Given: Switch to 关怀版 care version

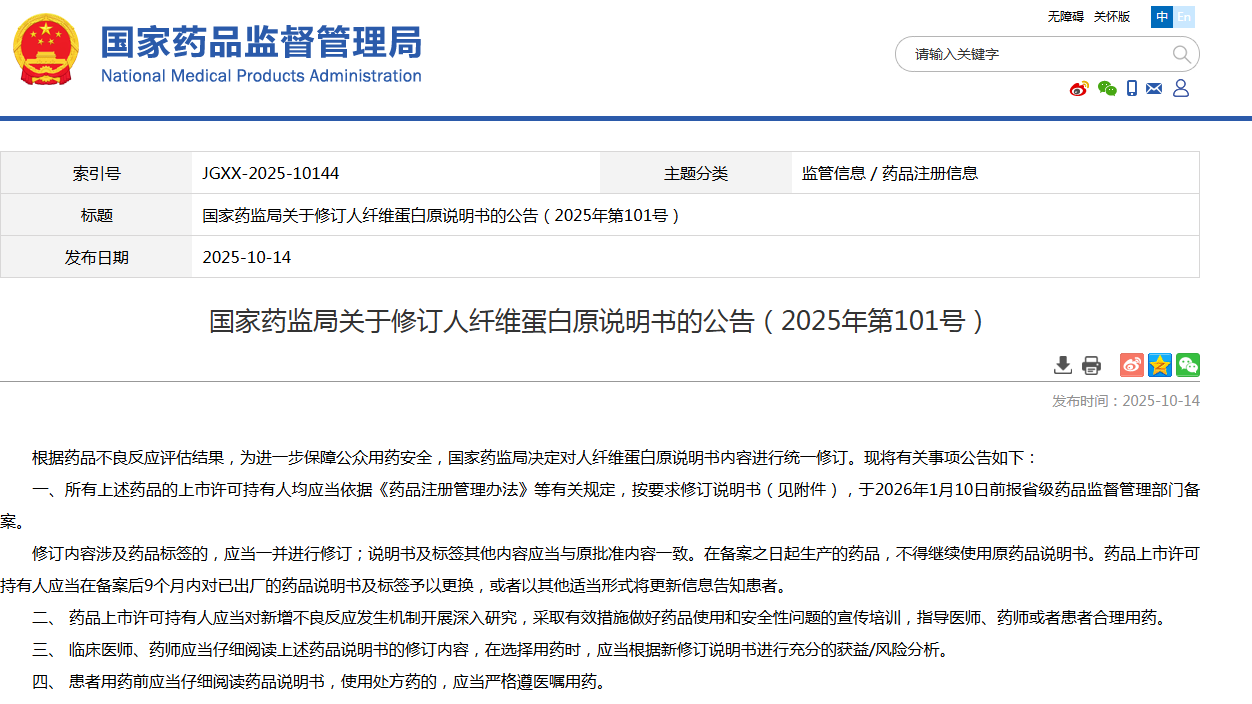Looking at the screenshot, I should [x=1111, y=17].
